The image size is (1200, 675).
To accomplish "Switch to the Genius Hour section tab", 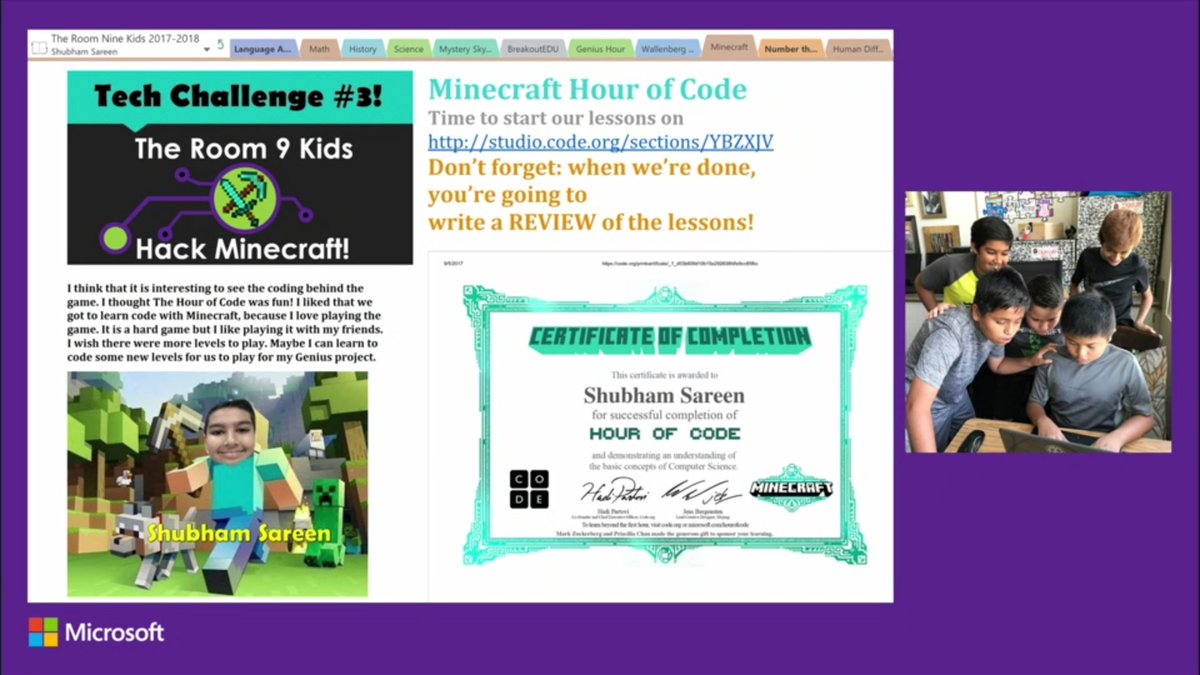I will [x=600, y=48].
